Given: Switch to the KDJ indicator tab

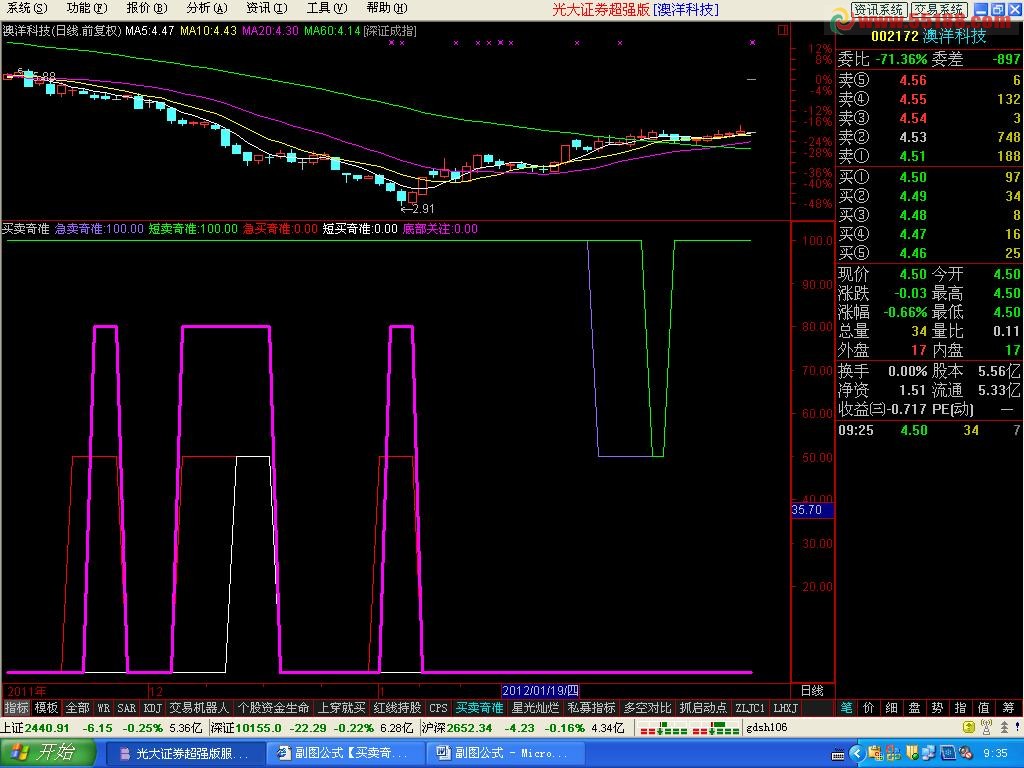Looking at the screenshot, I should coord(152,708).
